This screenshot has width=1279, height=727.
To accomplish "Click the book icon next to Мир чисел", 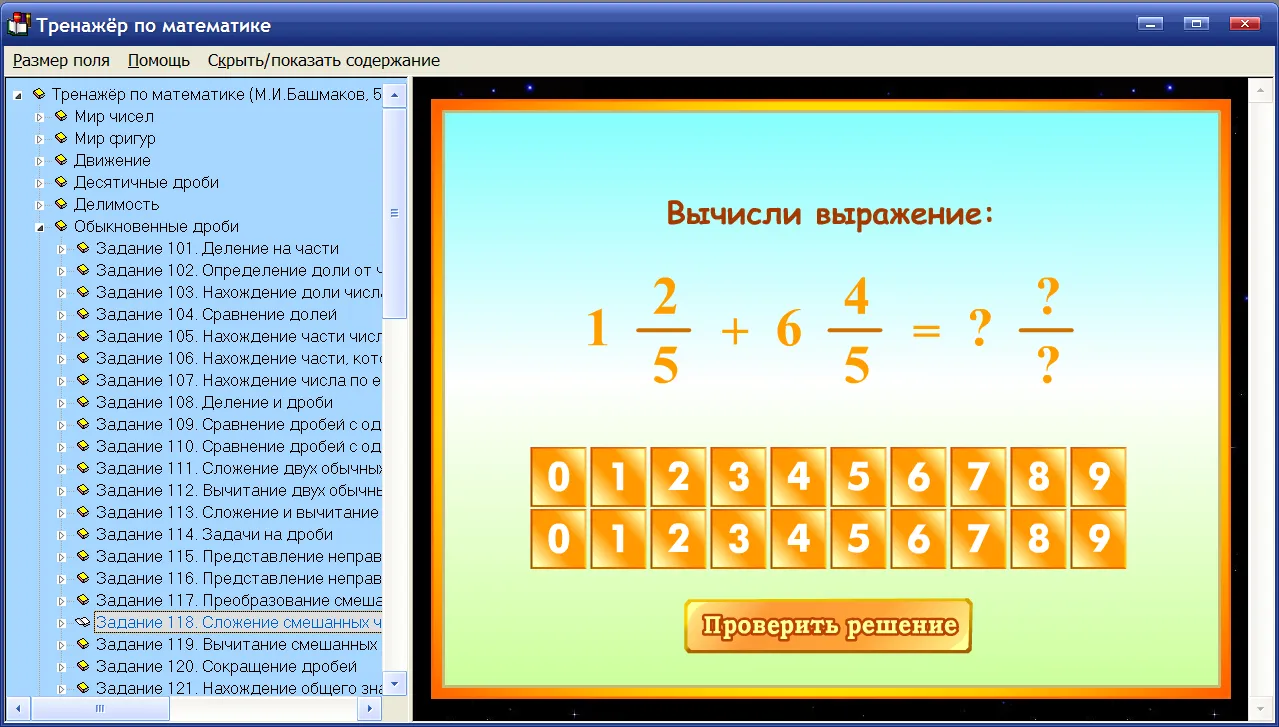I will [61, 116].
